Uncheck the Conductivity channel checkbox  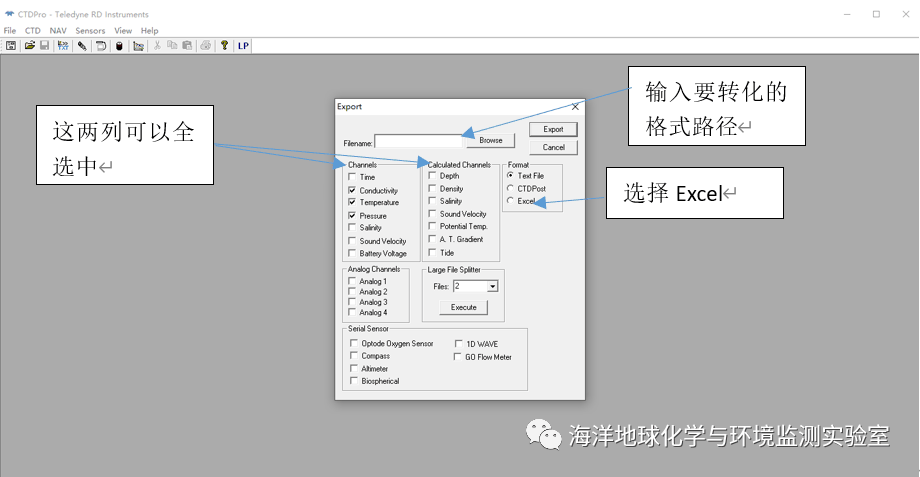(x=352, y=190)
